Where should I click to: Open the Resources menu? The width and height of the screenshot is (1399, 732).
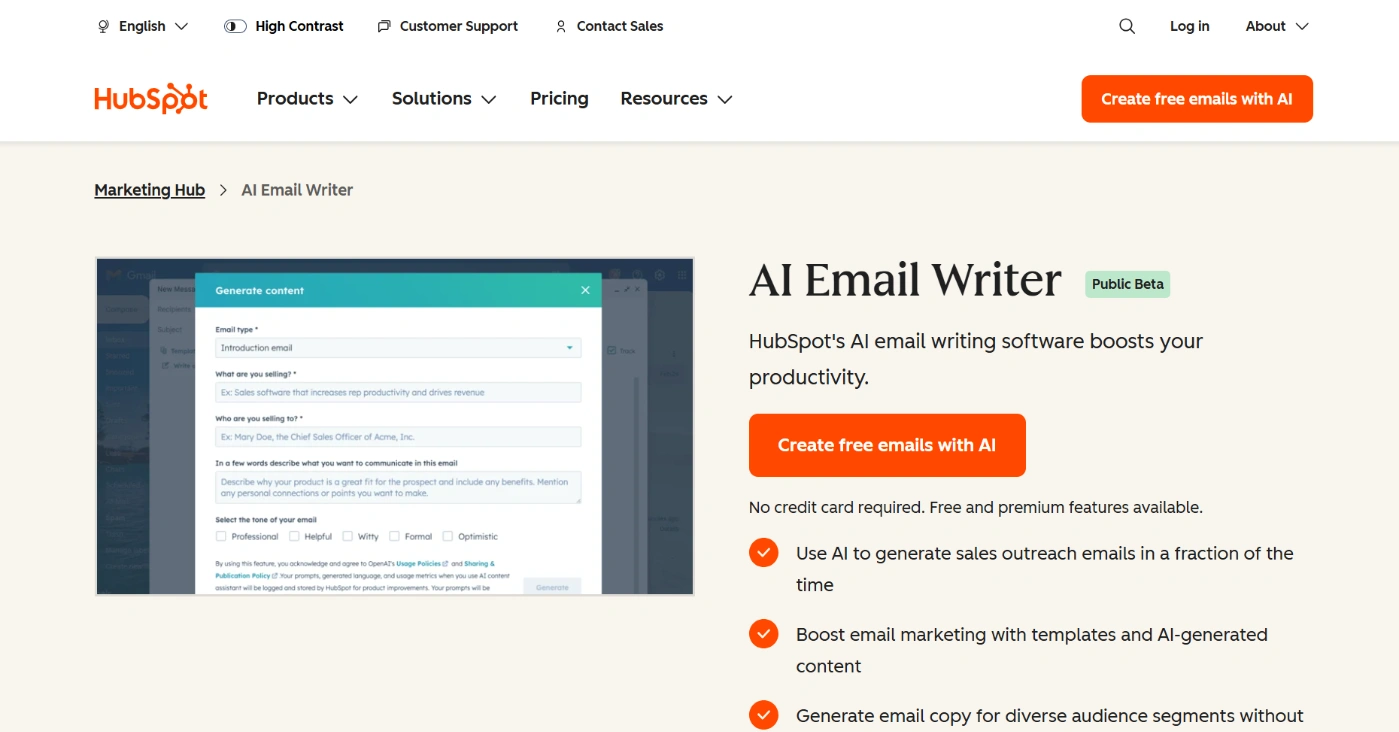(676, 99)
